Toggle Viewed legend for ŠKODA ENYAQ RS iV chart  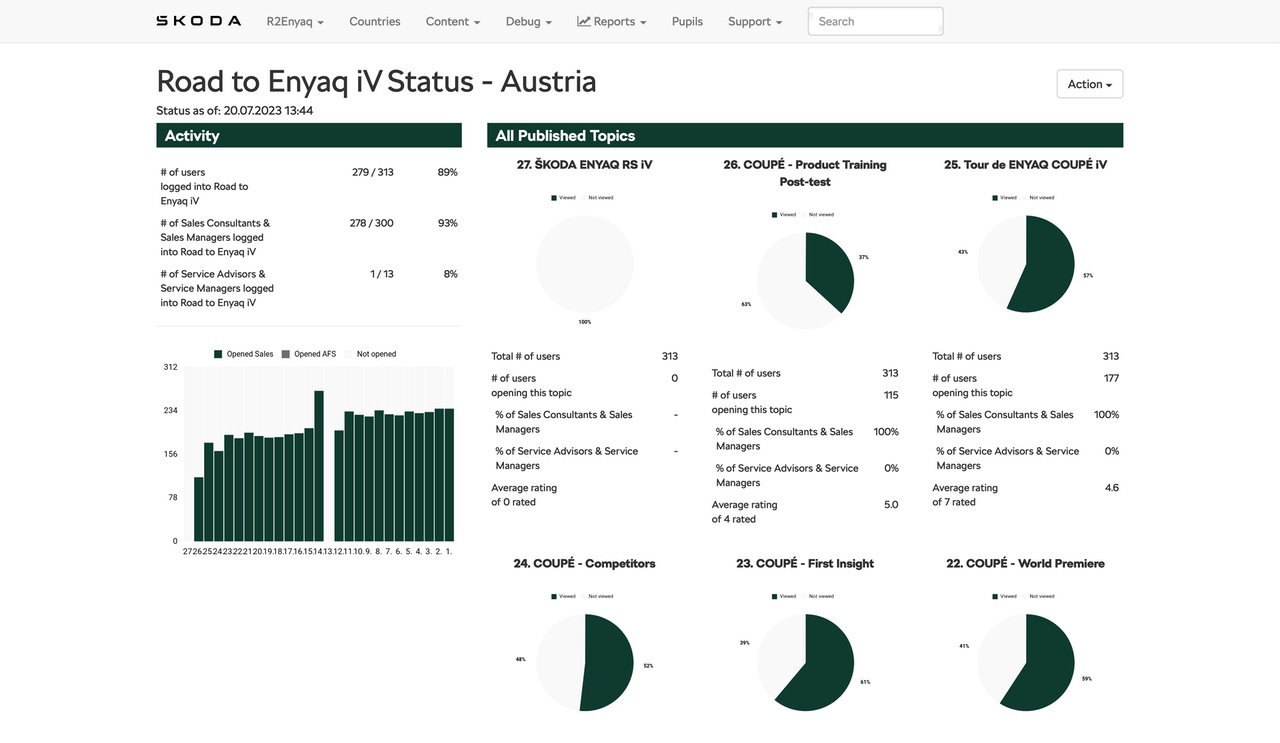pyautogui.click(x=563, y=198)
